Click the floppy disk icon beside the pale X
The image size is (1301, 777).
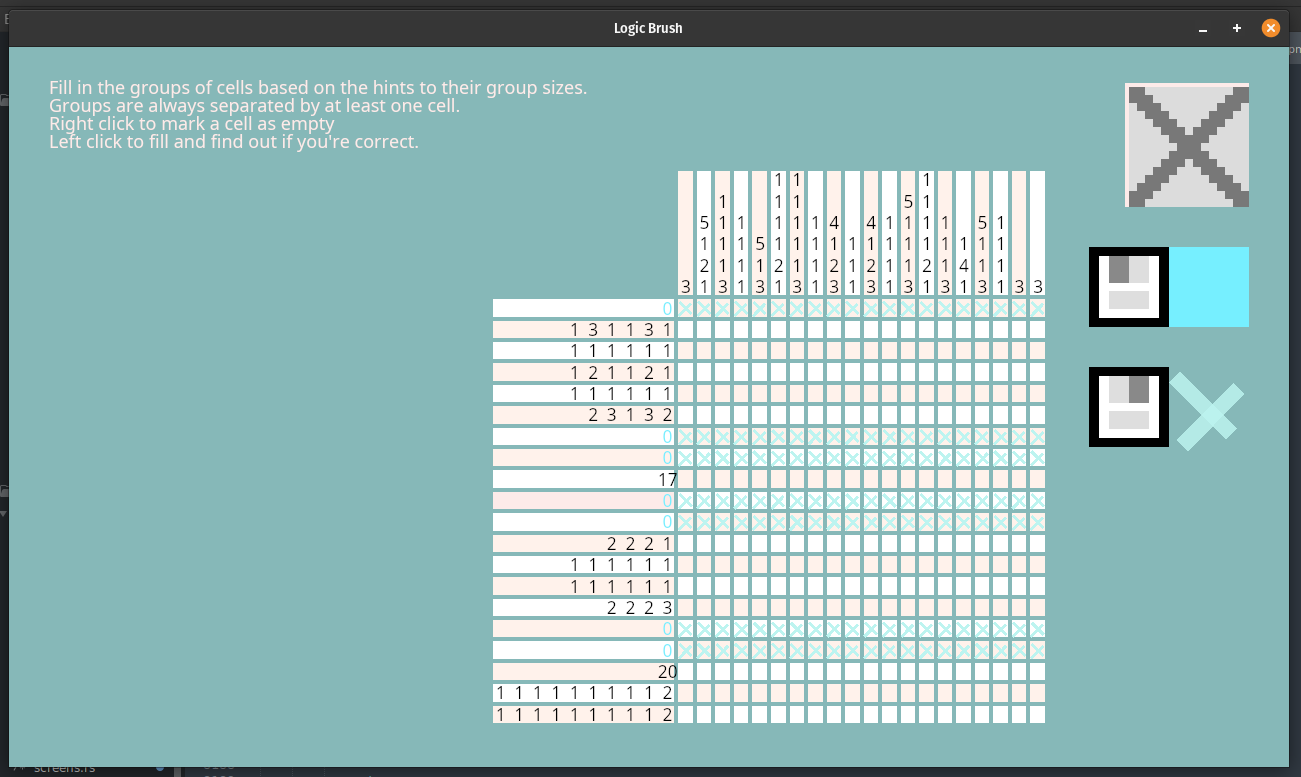[1128, 407]
